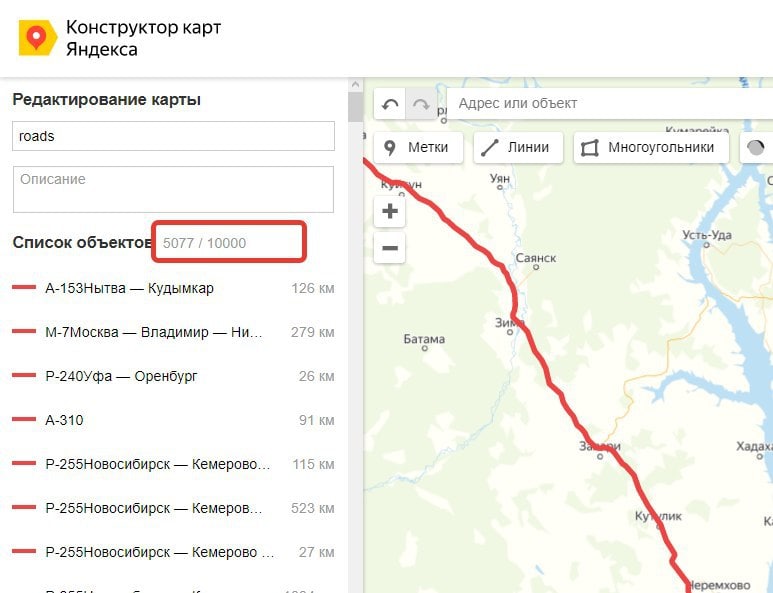Select the Многоугольники polygon tool
Screen dimensions: 773x593
click(x=651, y=147)
